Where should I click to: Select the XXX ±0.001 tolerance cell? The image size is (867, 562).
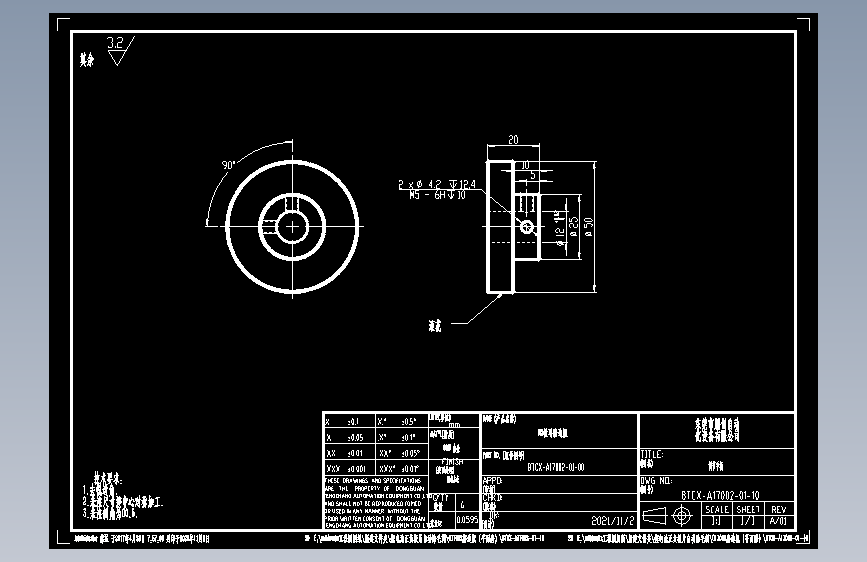(349, 469)
